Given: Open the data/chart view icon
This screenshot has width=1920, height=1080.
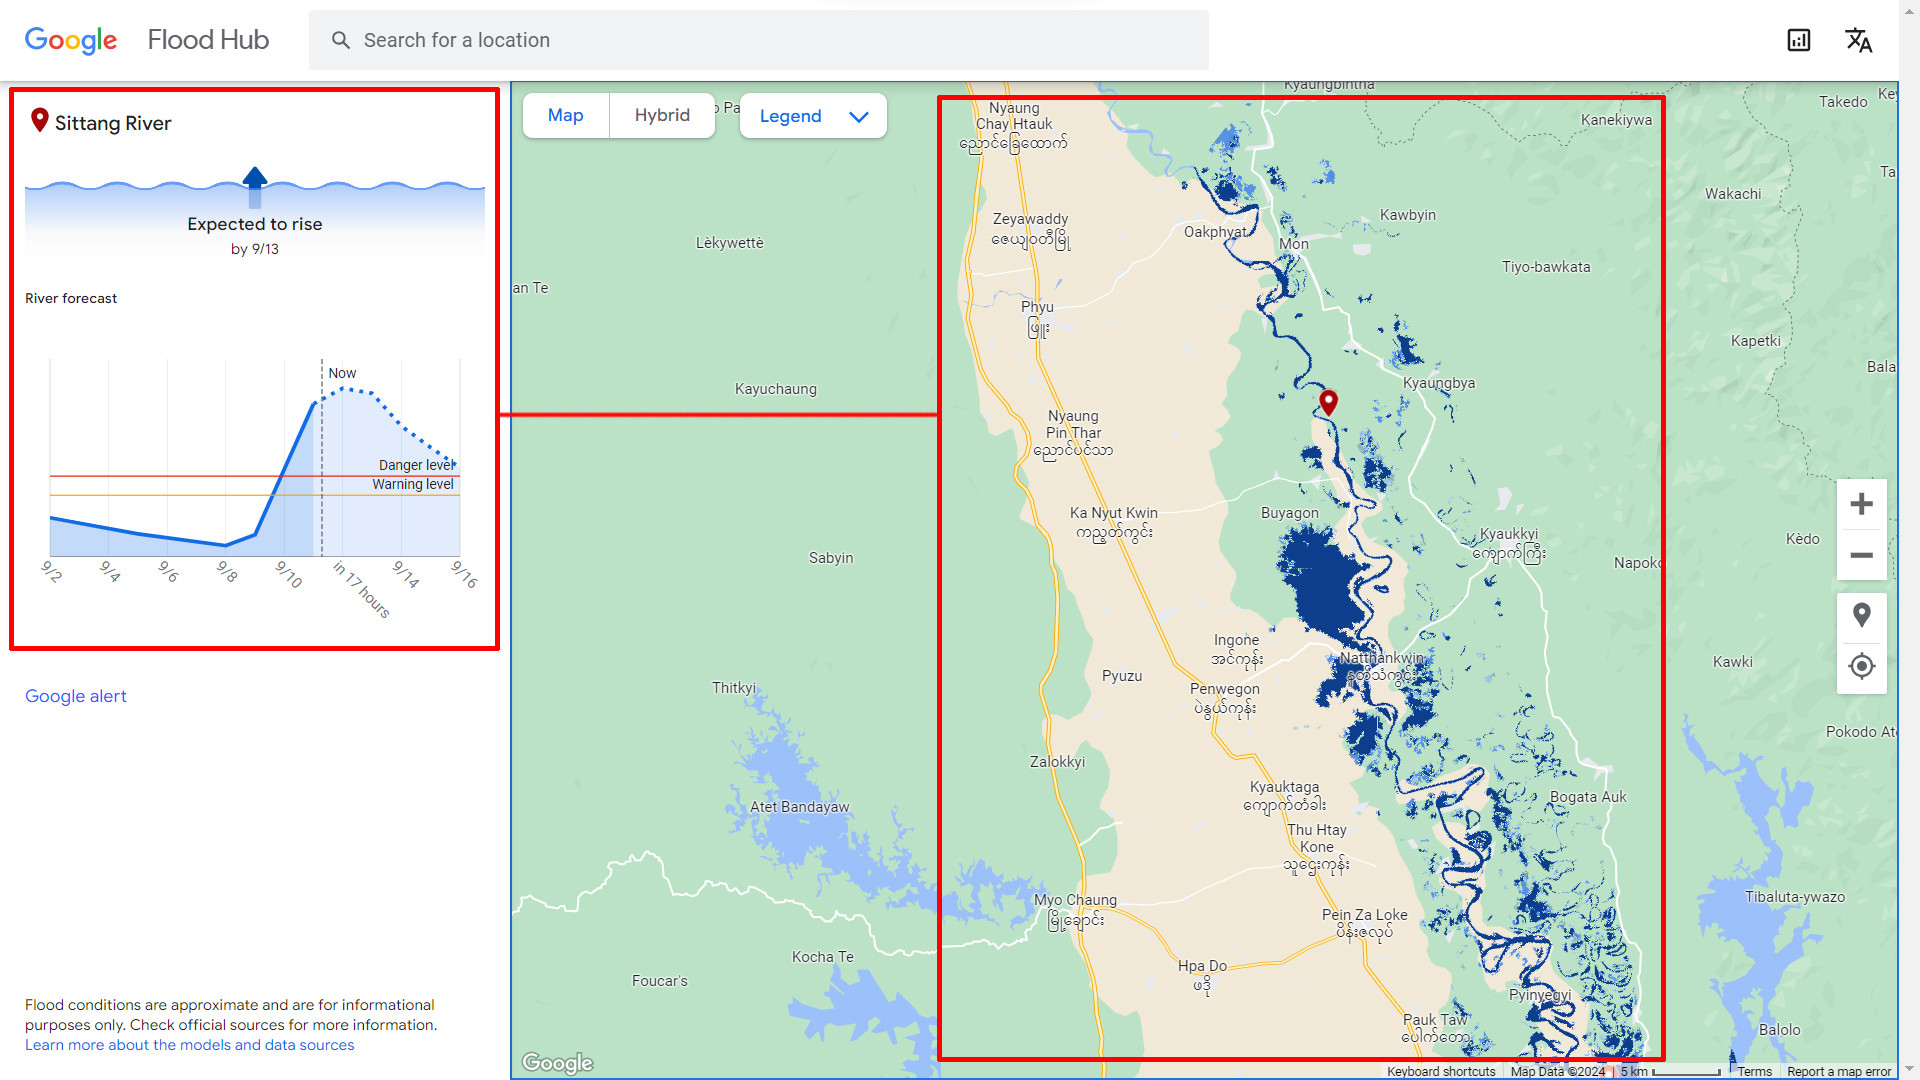Looking at the screenshot, I should (x=1799, y=40).
